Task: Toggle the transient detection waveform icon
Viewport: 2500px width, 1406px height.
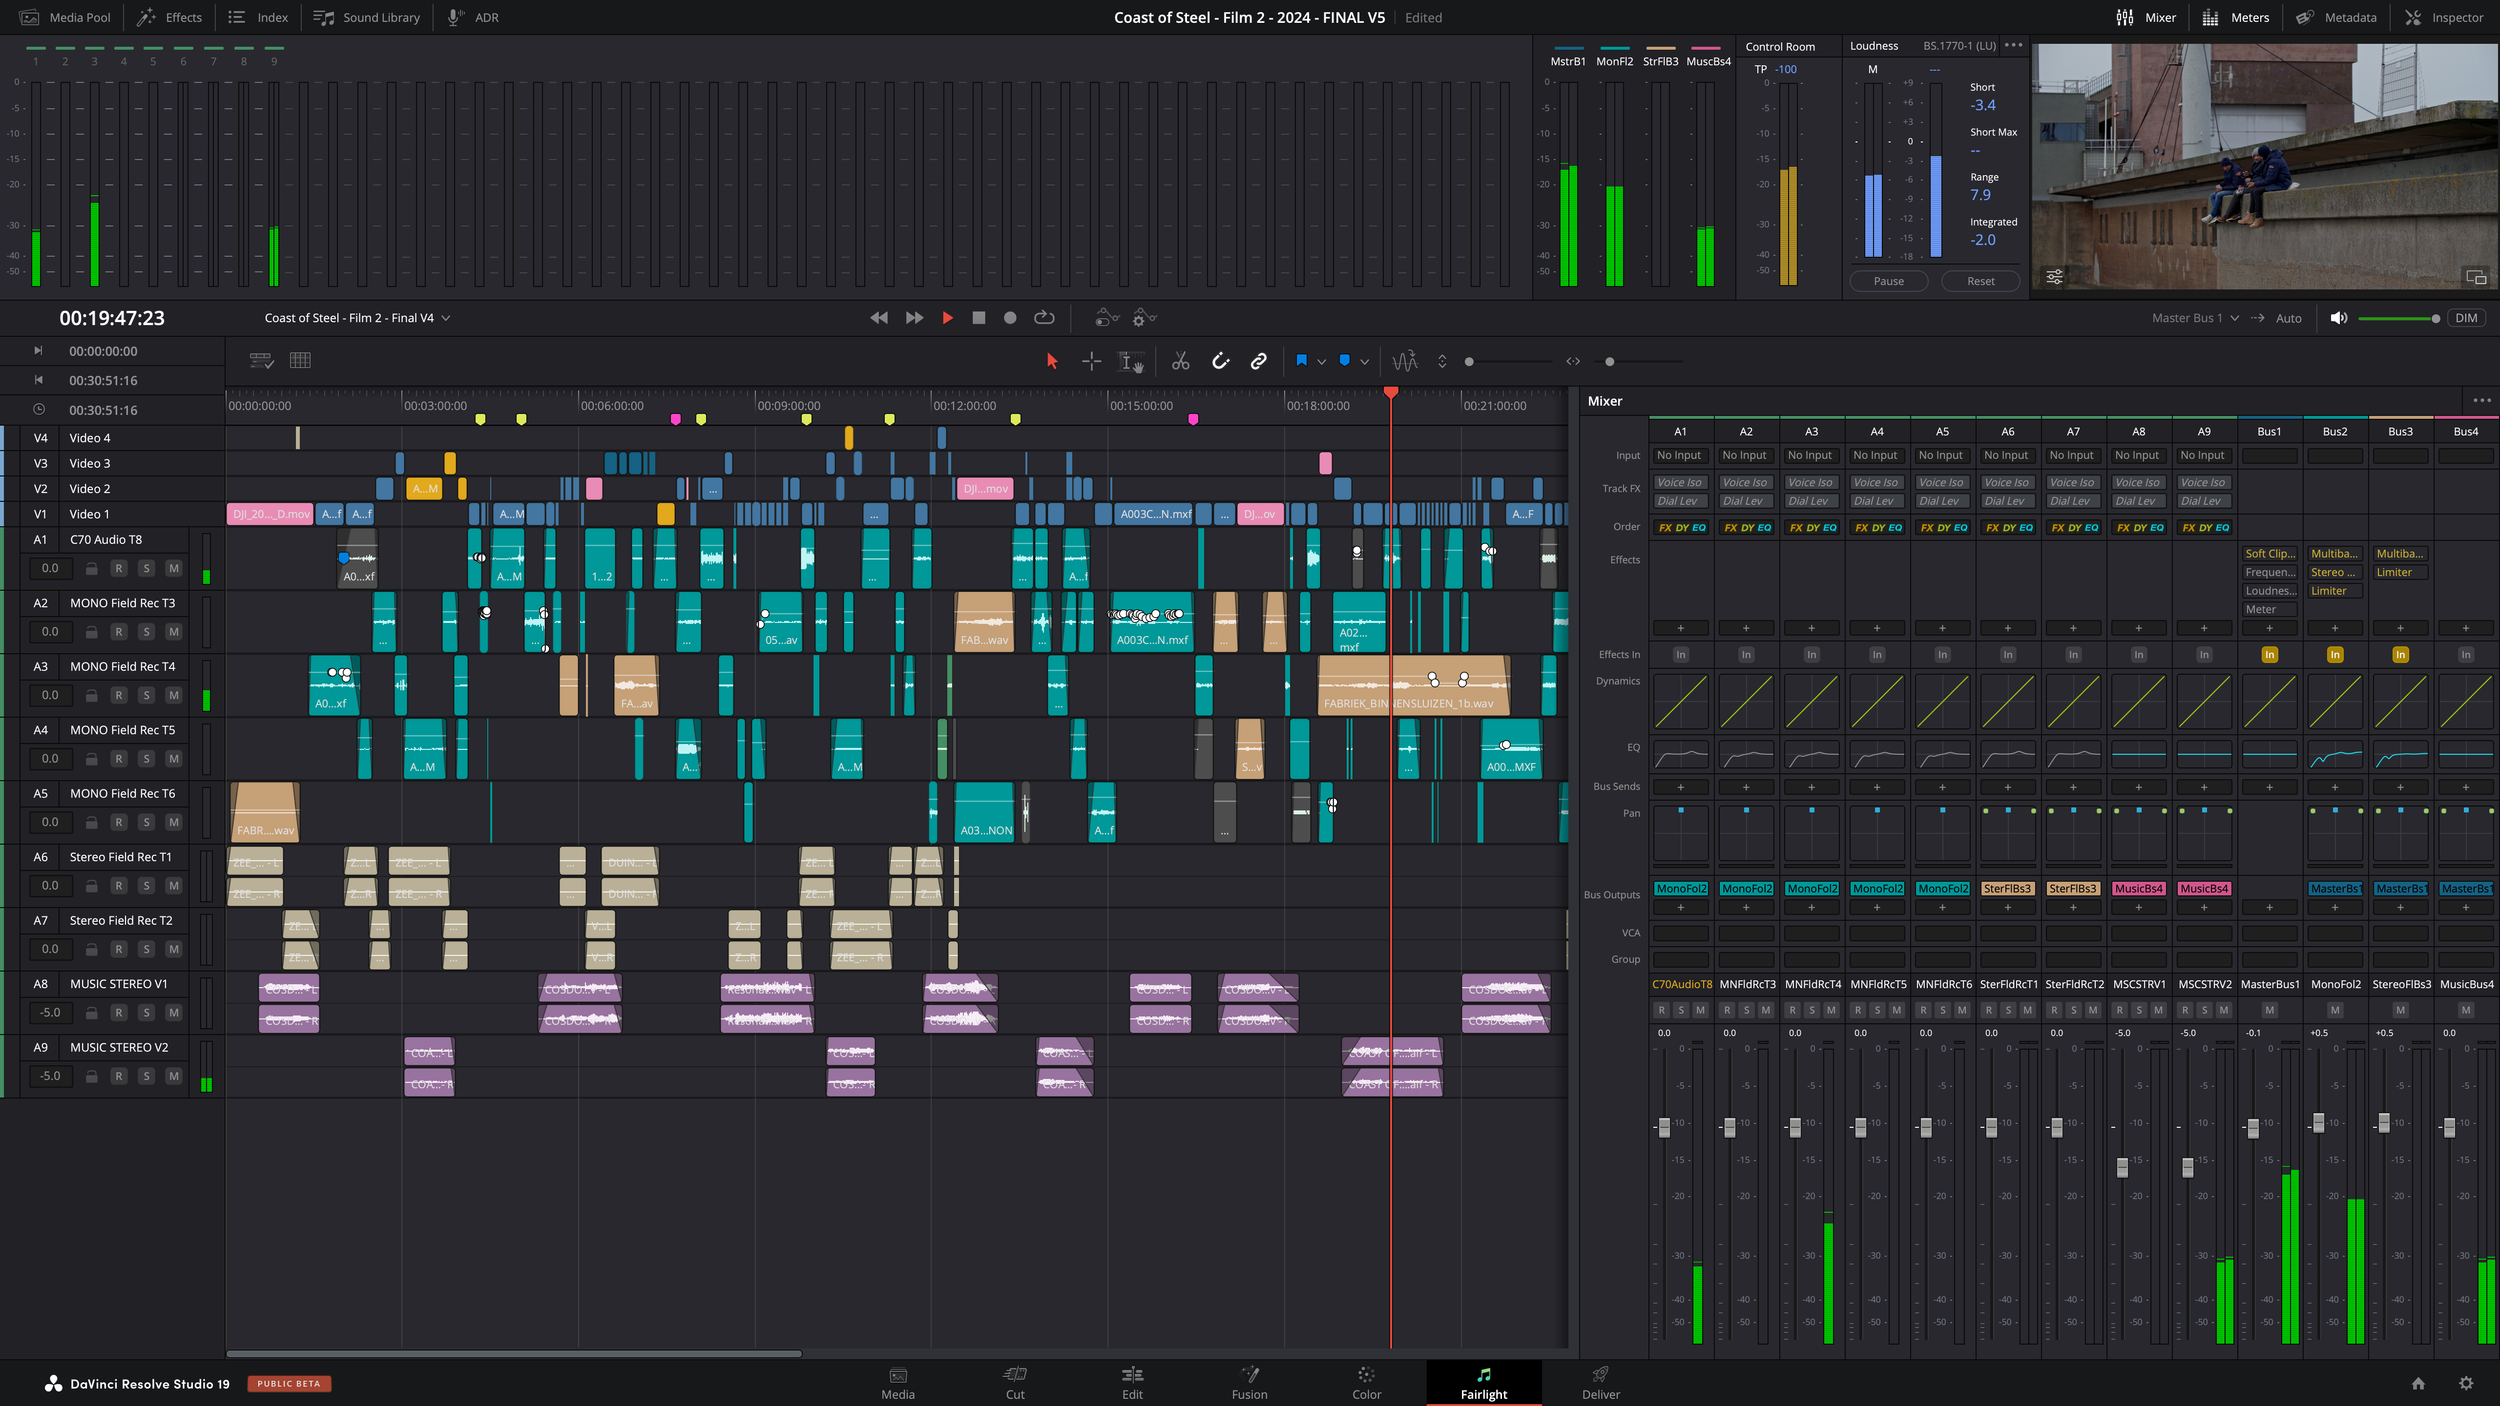Action: 1405,361
